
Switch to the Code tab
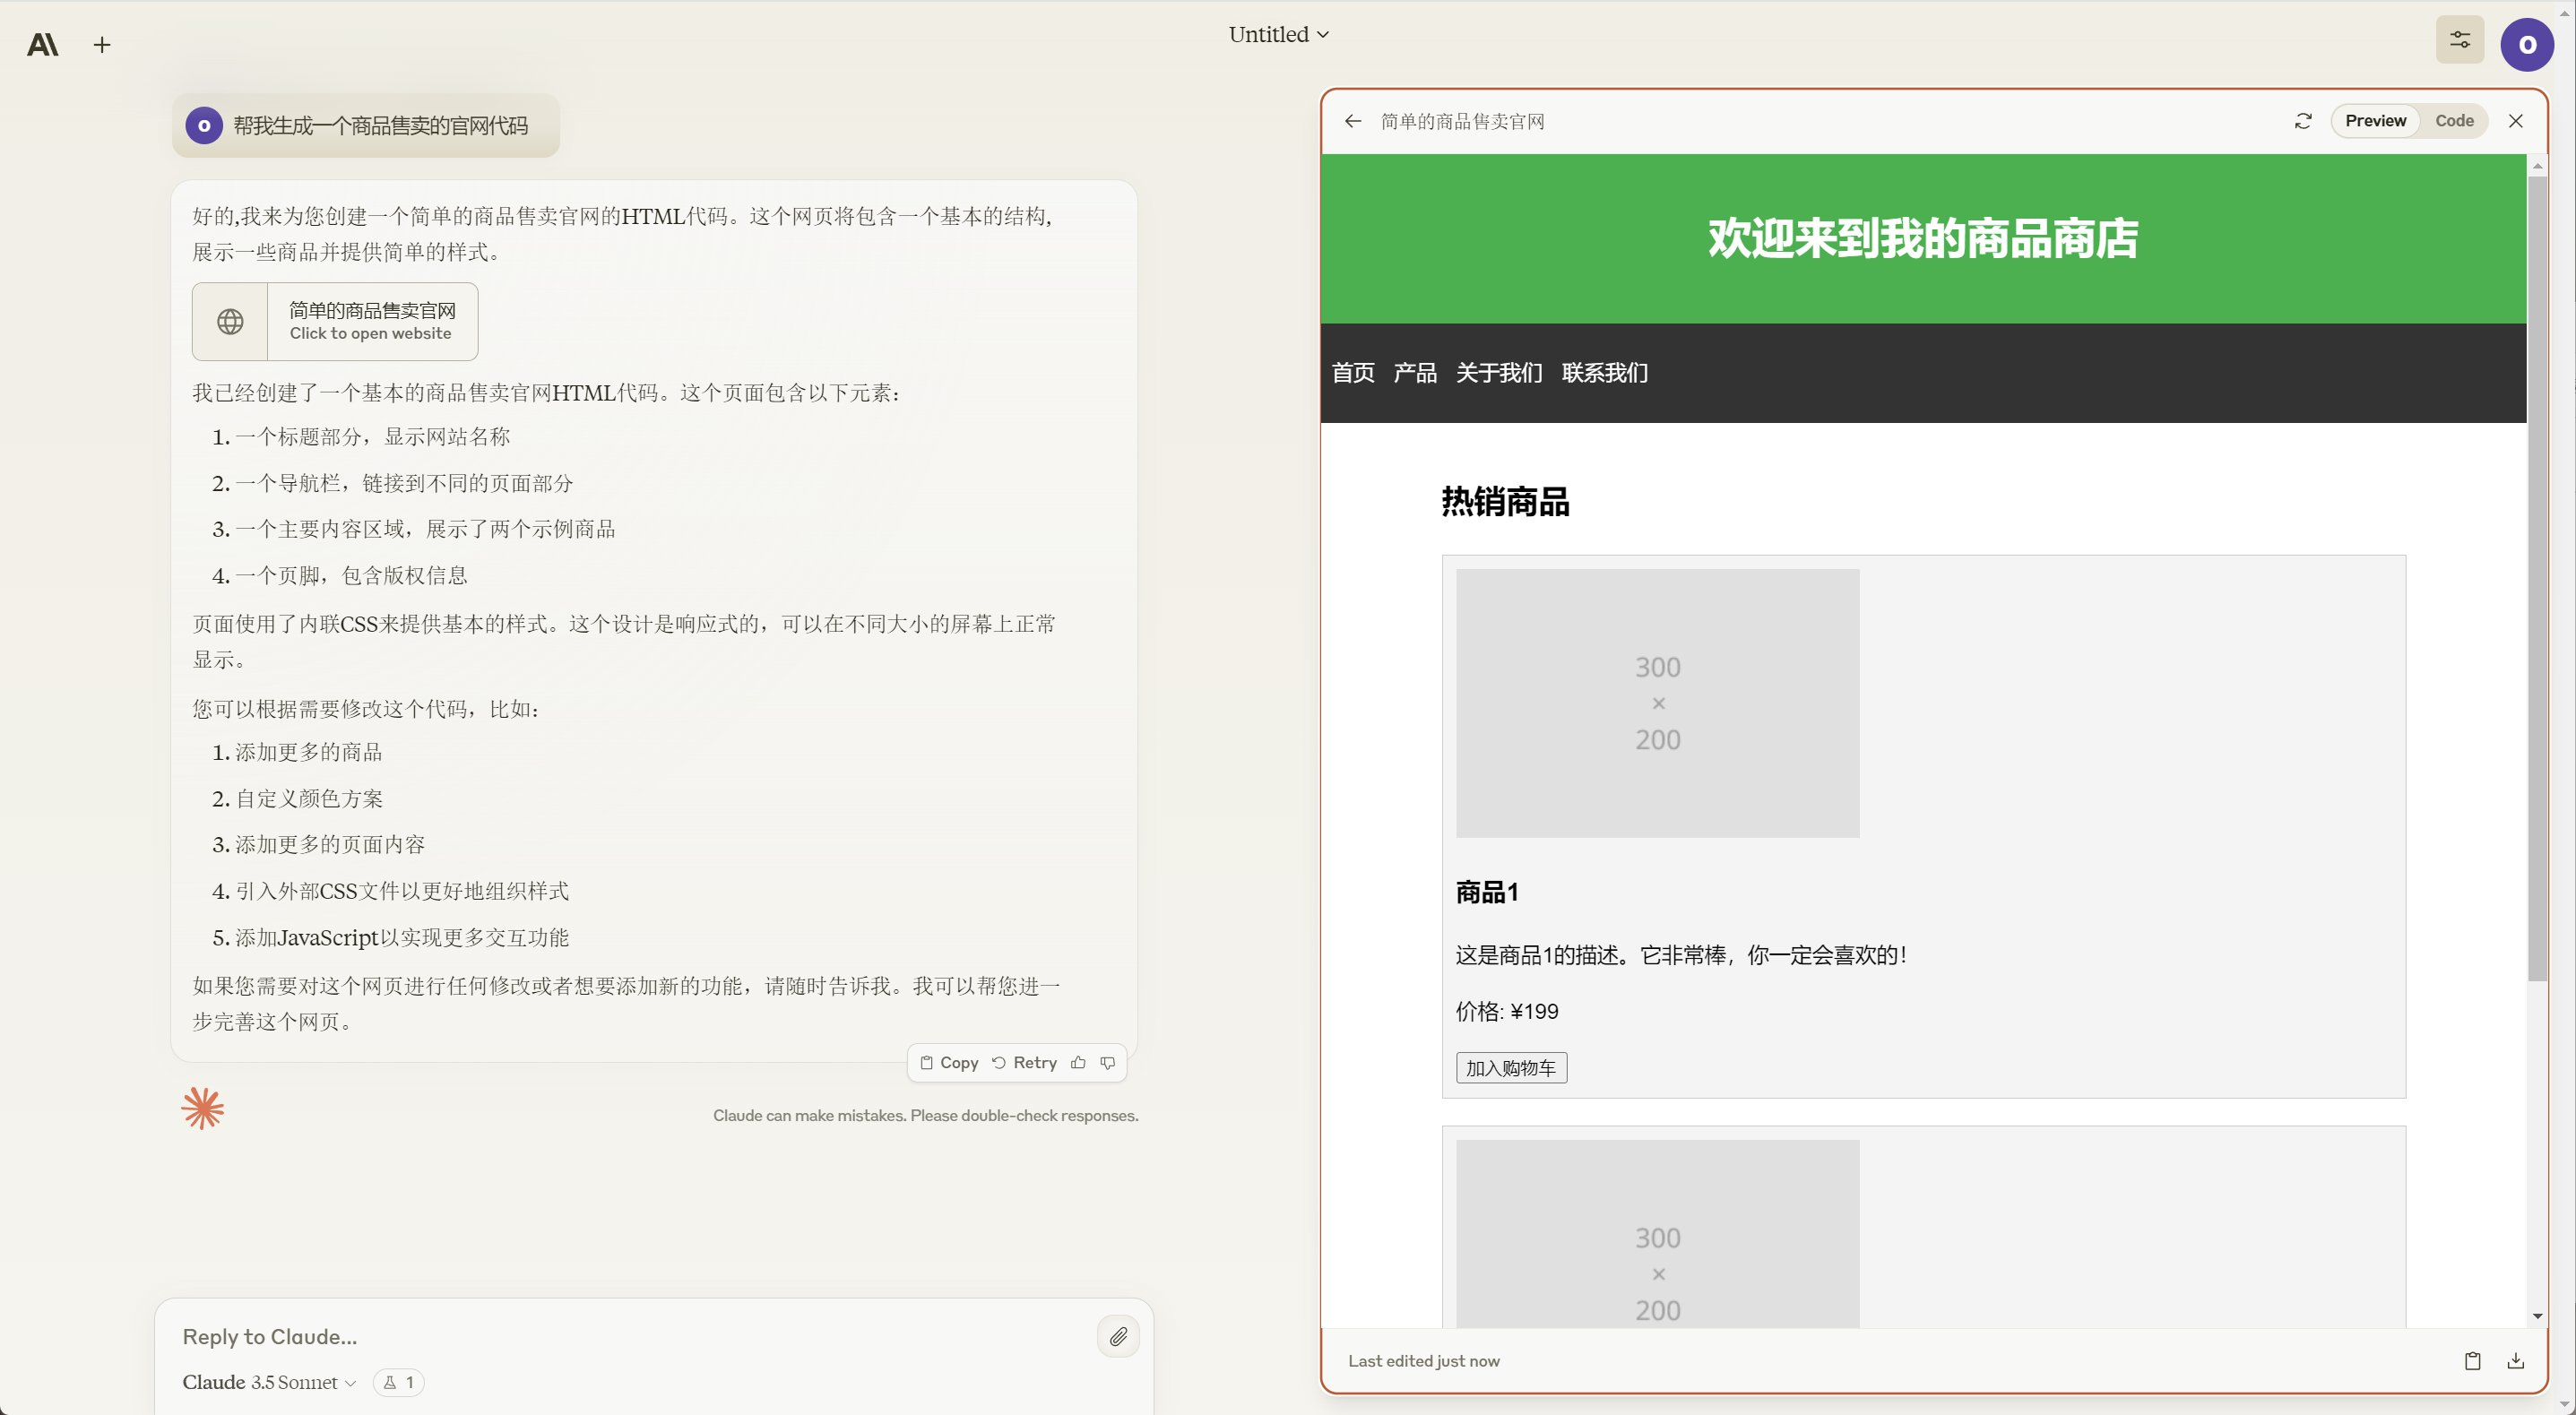pos(2454,120)
